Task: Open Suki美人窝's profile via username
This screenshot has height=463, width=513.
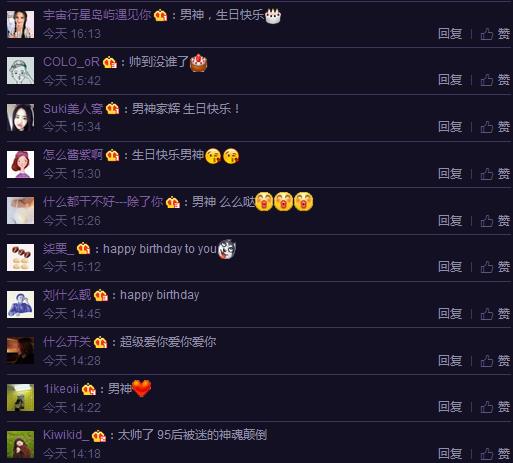Action: [73, 109]
